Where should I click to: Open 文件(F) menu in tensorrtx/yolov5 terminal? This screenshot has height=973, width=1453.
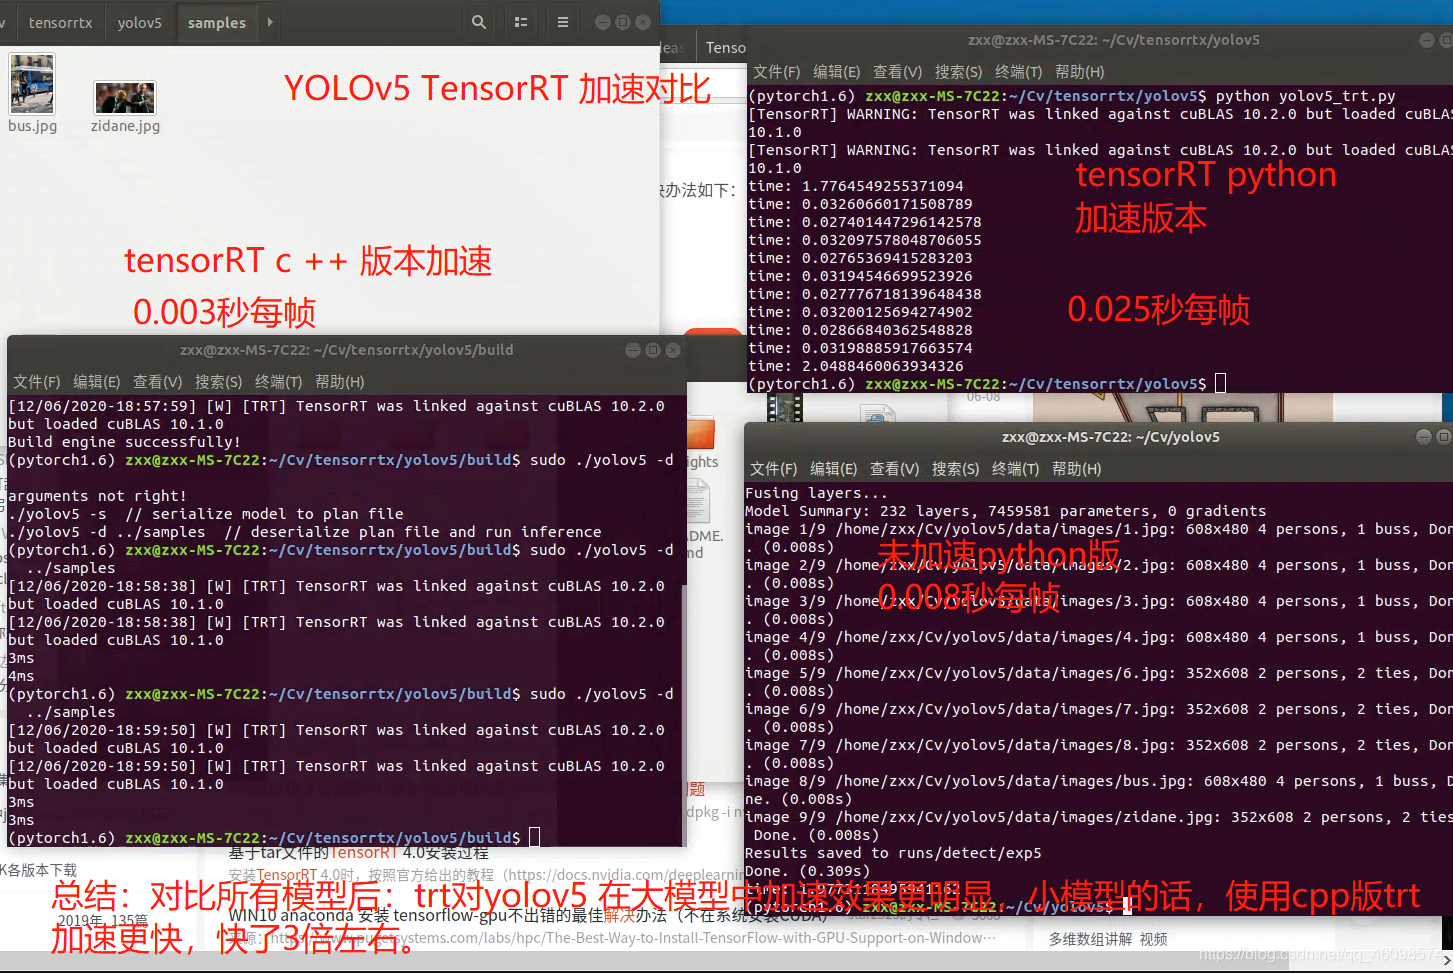(777, 72)
